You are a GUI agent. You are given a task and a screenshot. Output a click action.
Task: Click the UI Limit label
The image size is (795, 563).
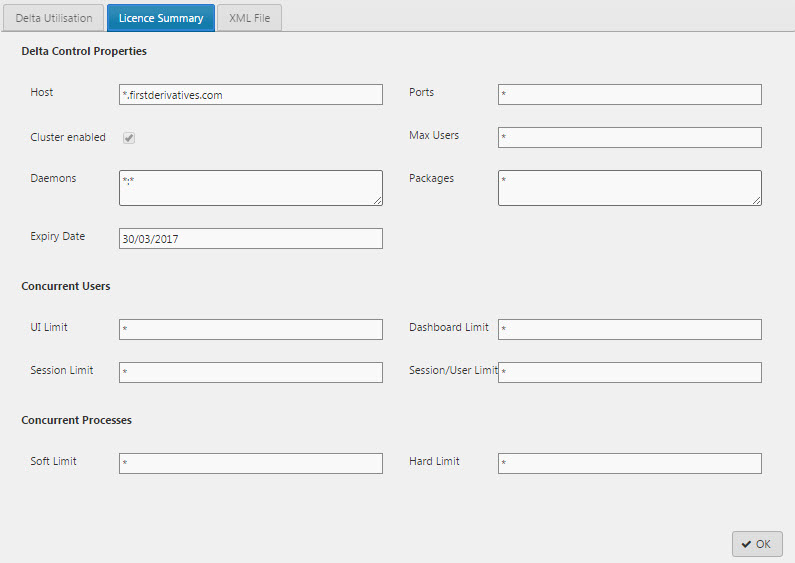coord(49,327)
